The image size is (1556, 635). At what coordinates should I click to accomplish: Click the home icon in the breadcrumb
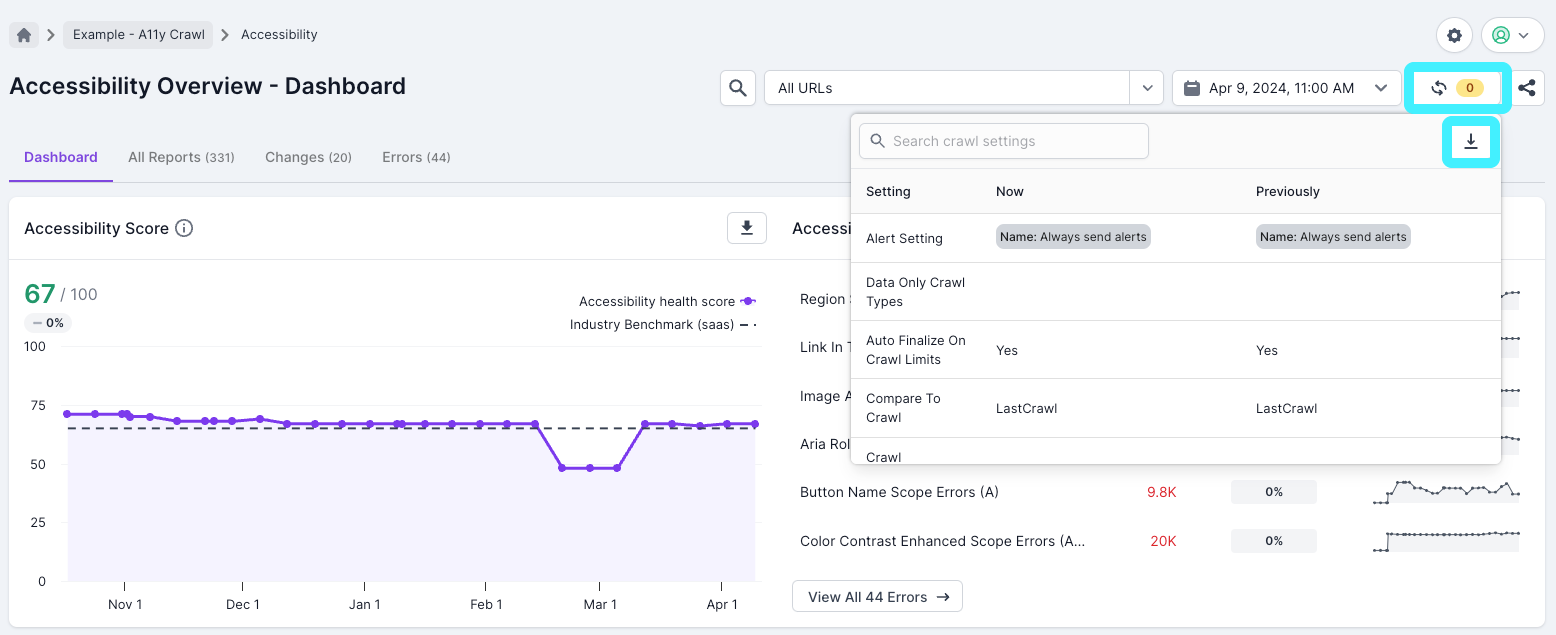[23, 34]
